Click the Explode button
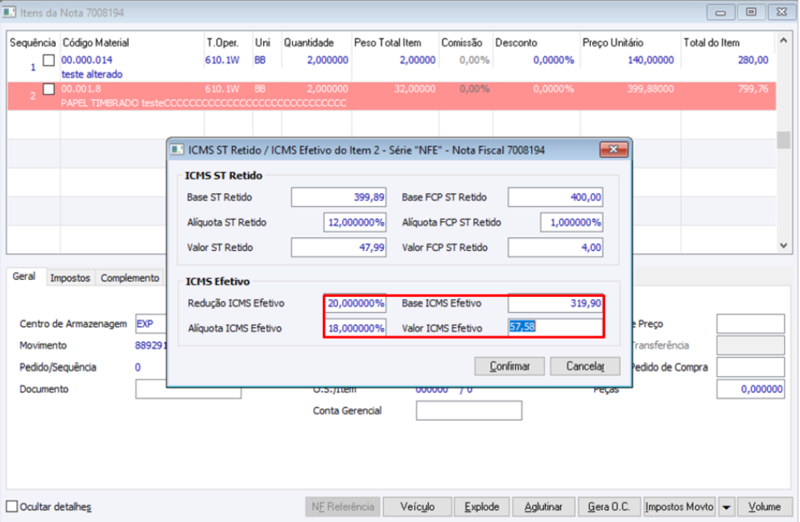800x522 pixels. pyautogui.click(x=482, y=507)
